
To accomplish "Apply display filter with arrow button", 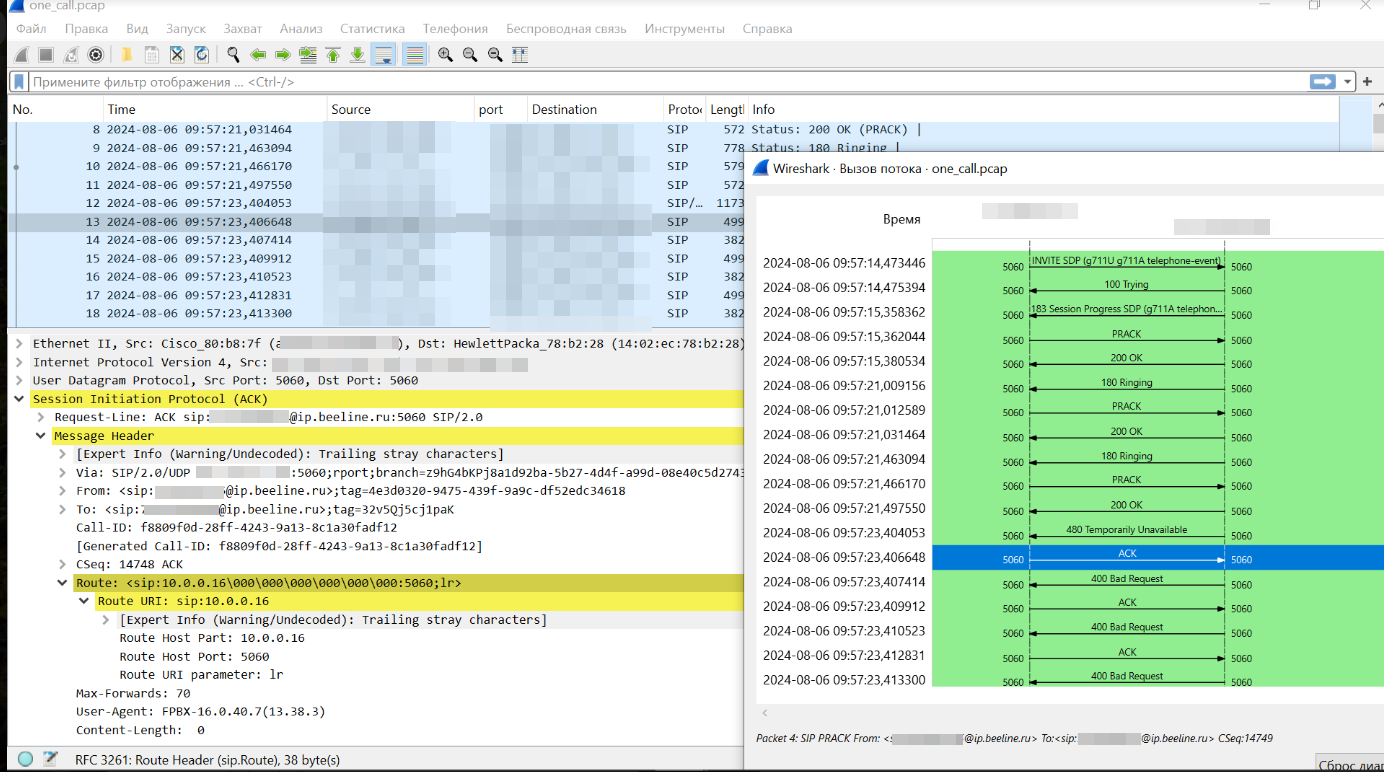I will click(1323, 82).
